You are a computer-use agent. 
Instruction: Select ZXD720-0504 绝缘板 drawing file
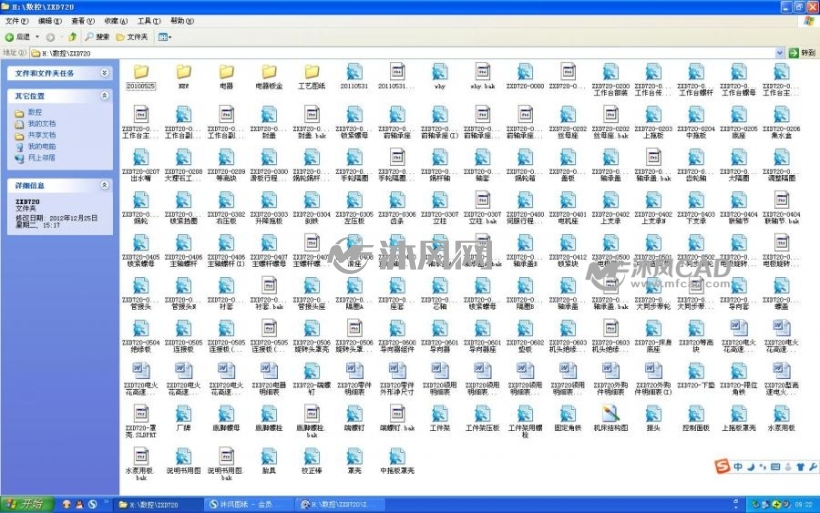tap(141, 337)
